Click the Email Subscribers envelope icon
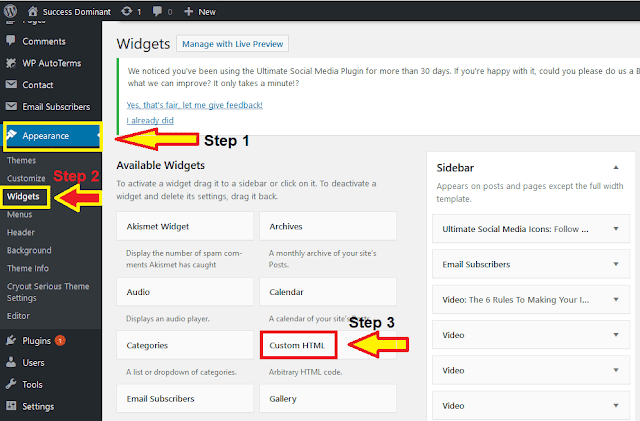This screenshot has height=421, width=640. click(x=11, y=106)
